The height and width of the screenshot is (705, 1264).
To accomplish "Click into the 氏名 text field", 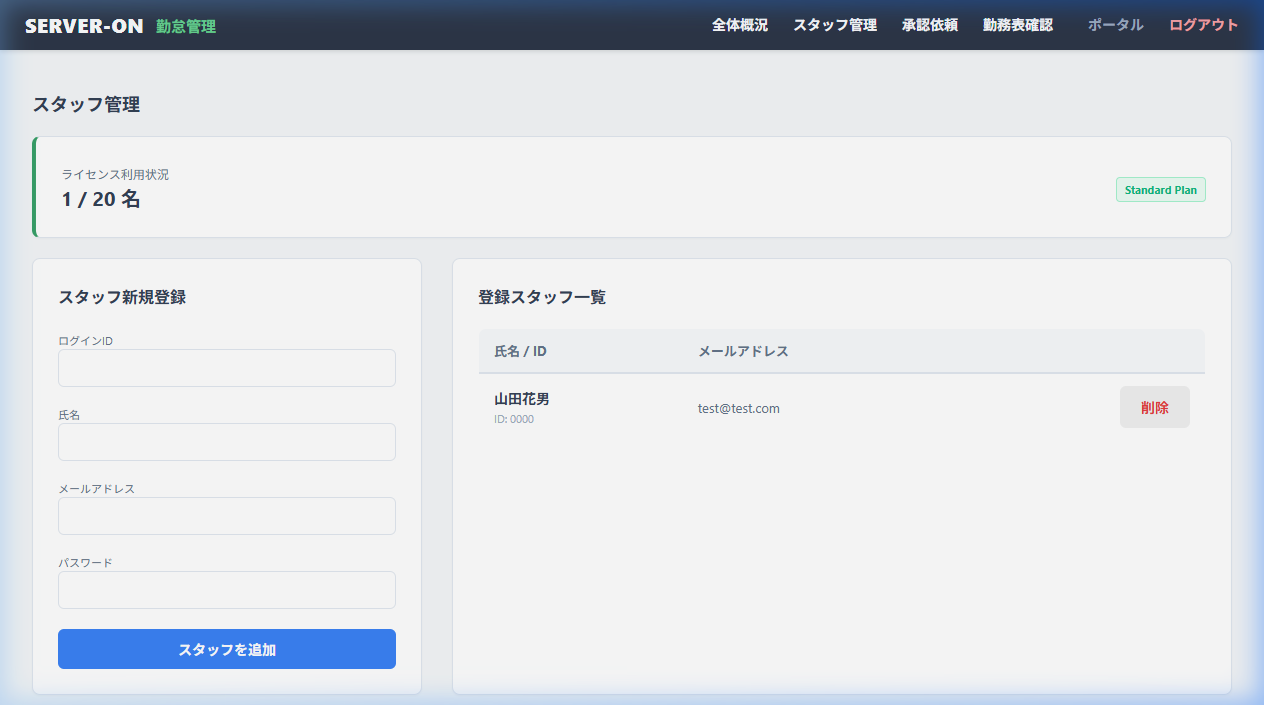I will click(x=227, y=442).
